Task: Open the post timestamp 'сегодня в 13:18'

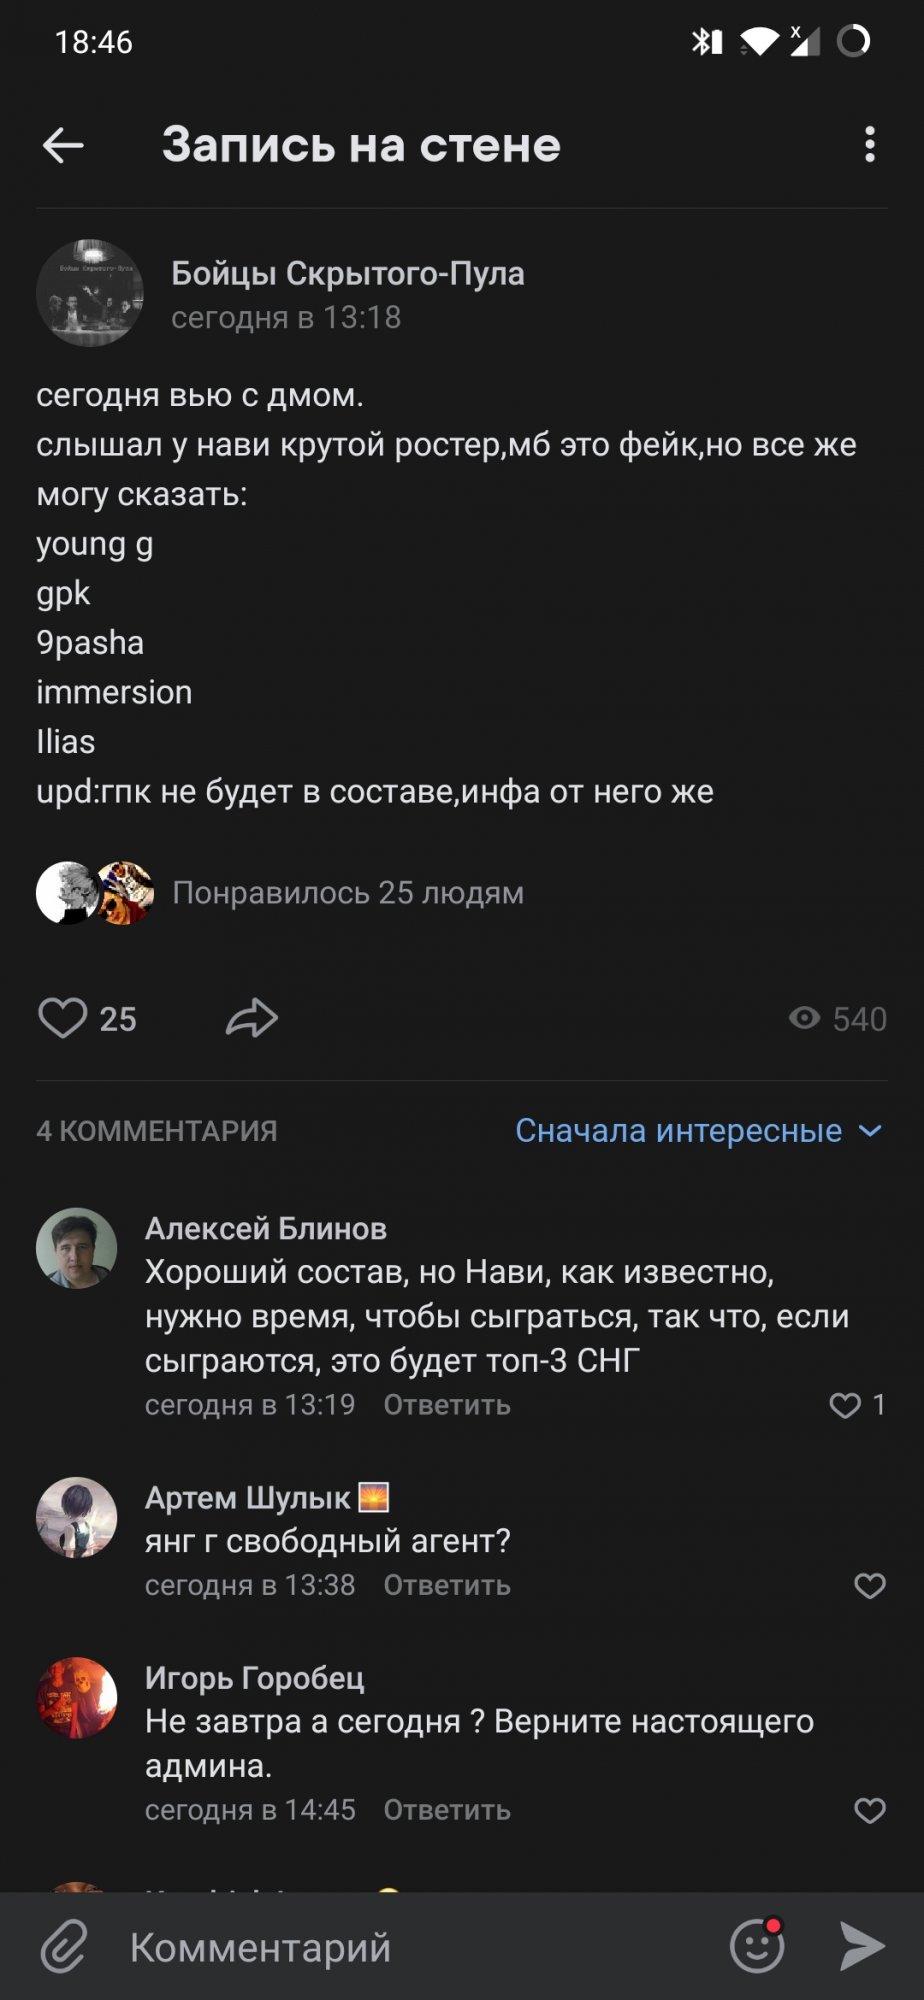Action: tap(286, 318)
